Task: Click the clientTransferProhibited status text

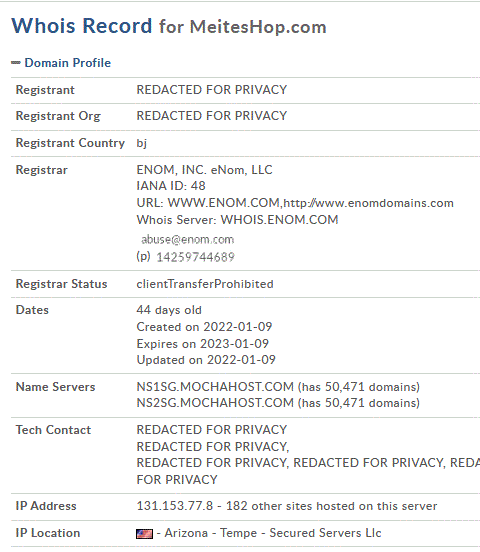Action: (x=205, y=284)
